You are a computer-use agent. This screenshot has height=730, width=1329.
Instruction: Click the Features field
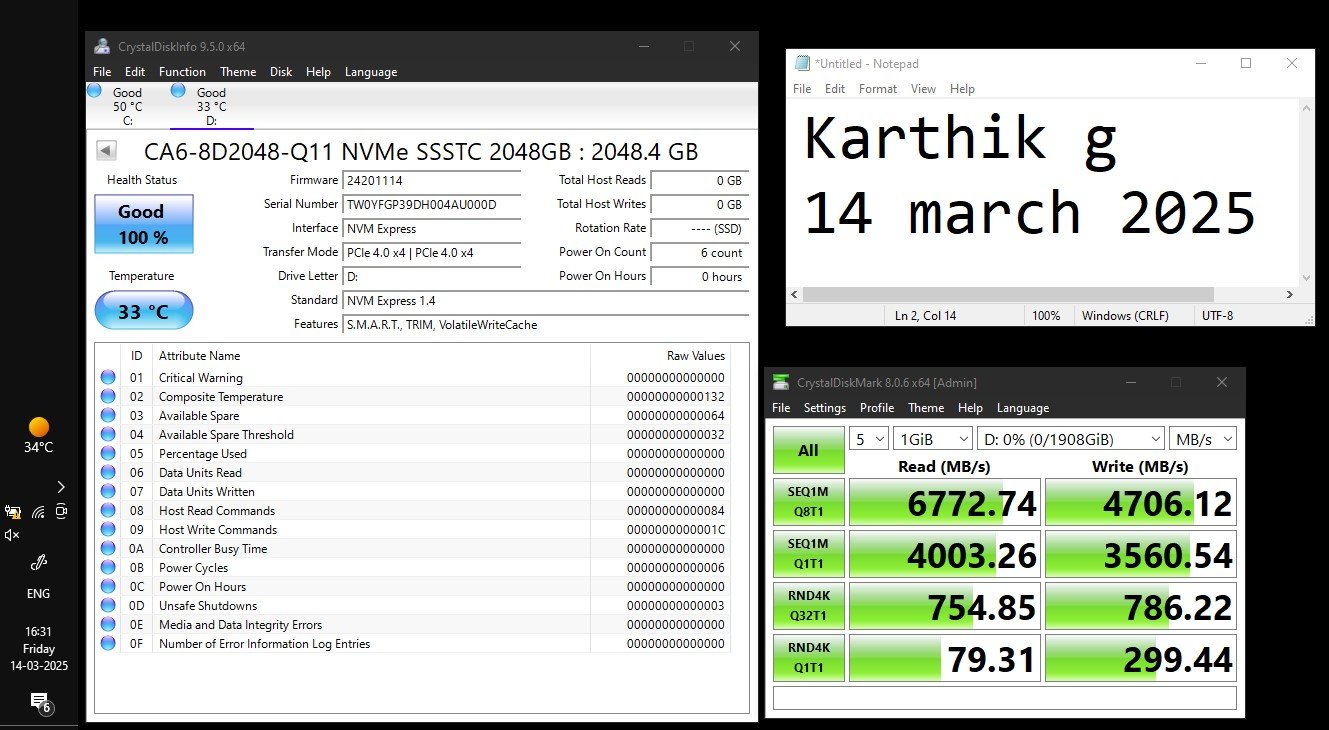[x=545, y=325]
